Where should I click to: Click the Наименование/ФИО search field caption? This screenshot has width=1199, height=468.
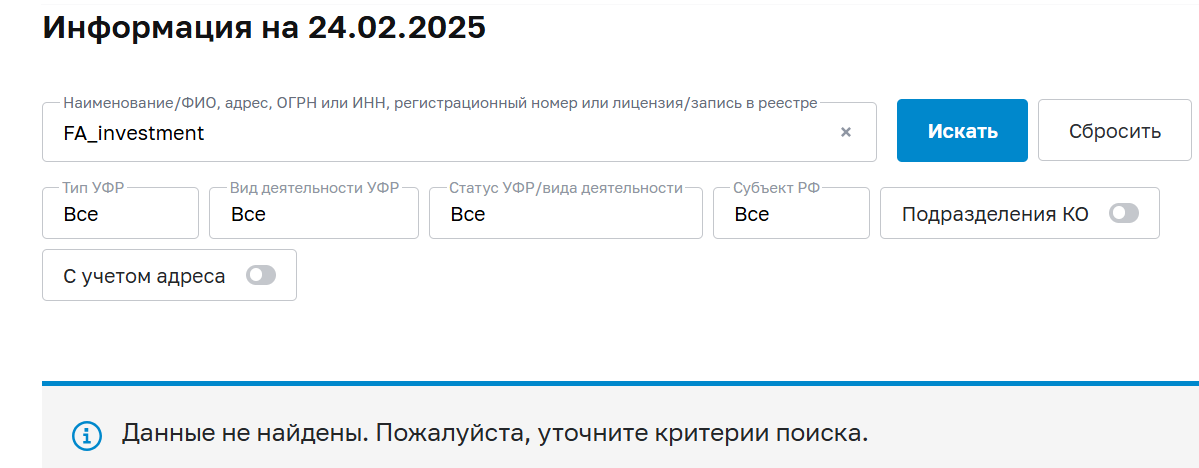[x=440, y=103]
